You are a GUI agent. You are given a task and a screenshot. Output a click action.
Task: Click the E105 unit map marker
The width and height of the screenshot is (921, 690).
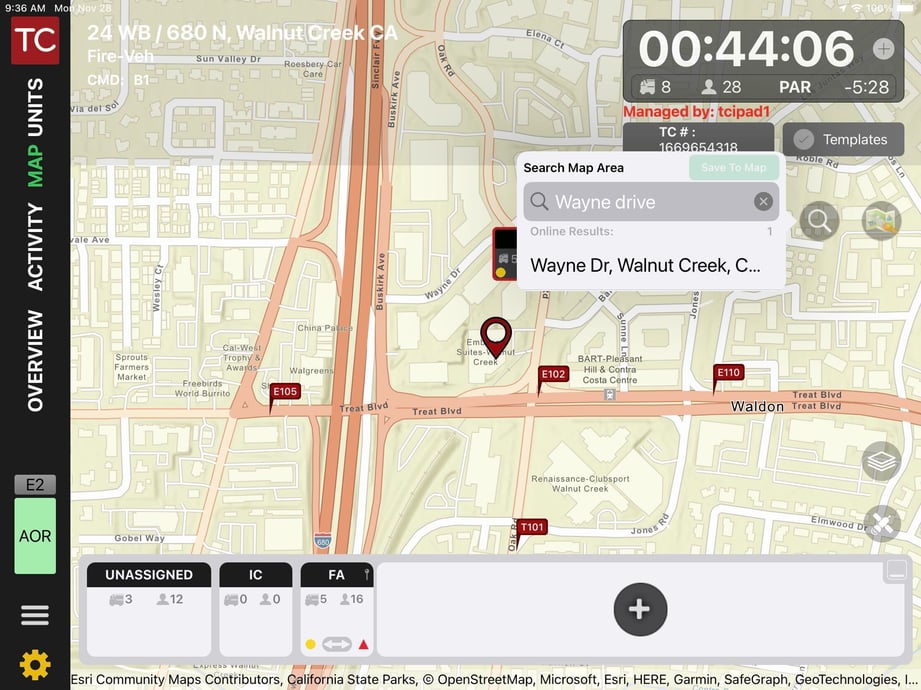[284, 392]
